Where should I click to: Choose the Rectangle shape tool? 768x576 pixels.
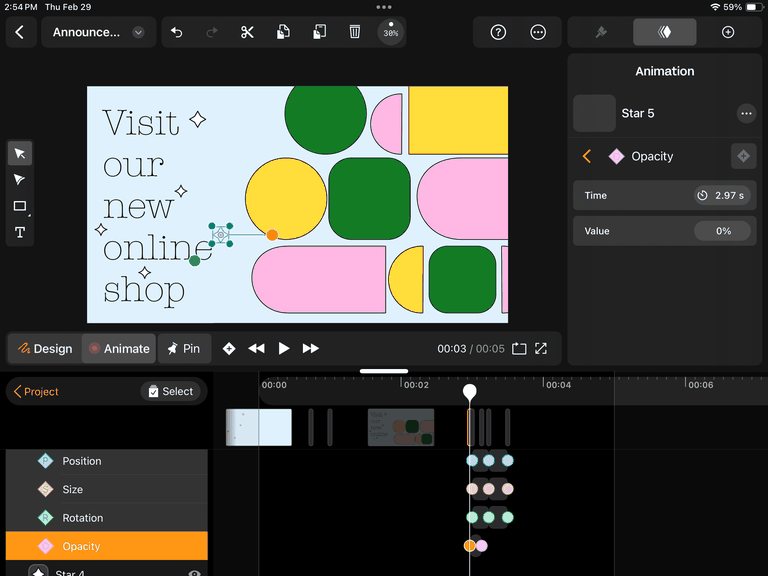tap(19, 206)
